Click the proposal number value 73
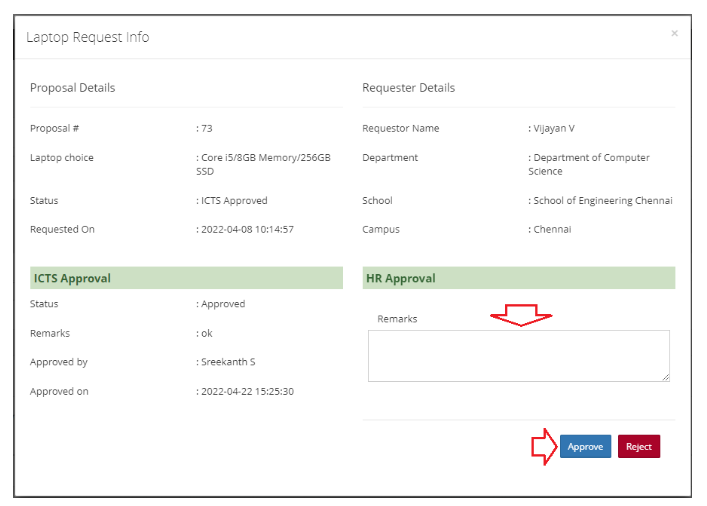707x506 pixels. [x=206, y=128]
